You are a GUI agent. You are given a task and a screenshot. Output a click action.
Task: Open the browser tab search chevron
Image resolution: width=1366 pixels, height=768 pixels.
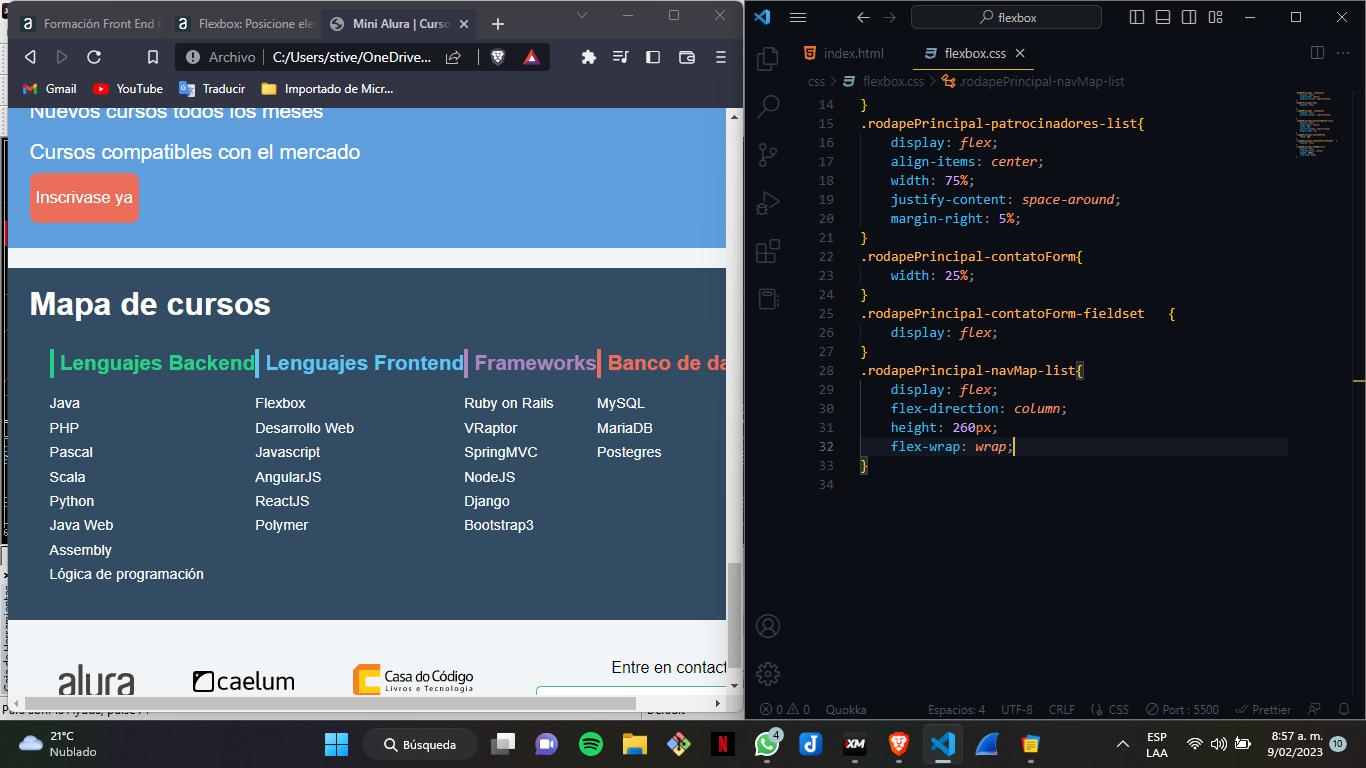[583, 15]
